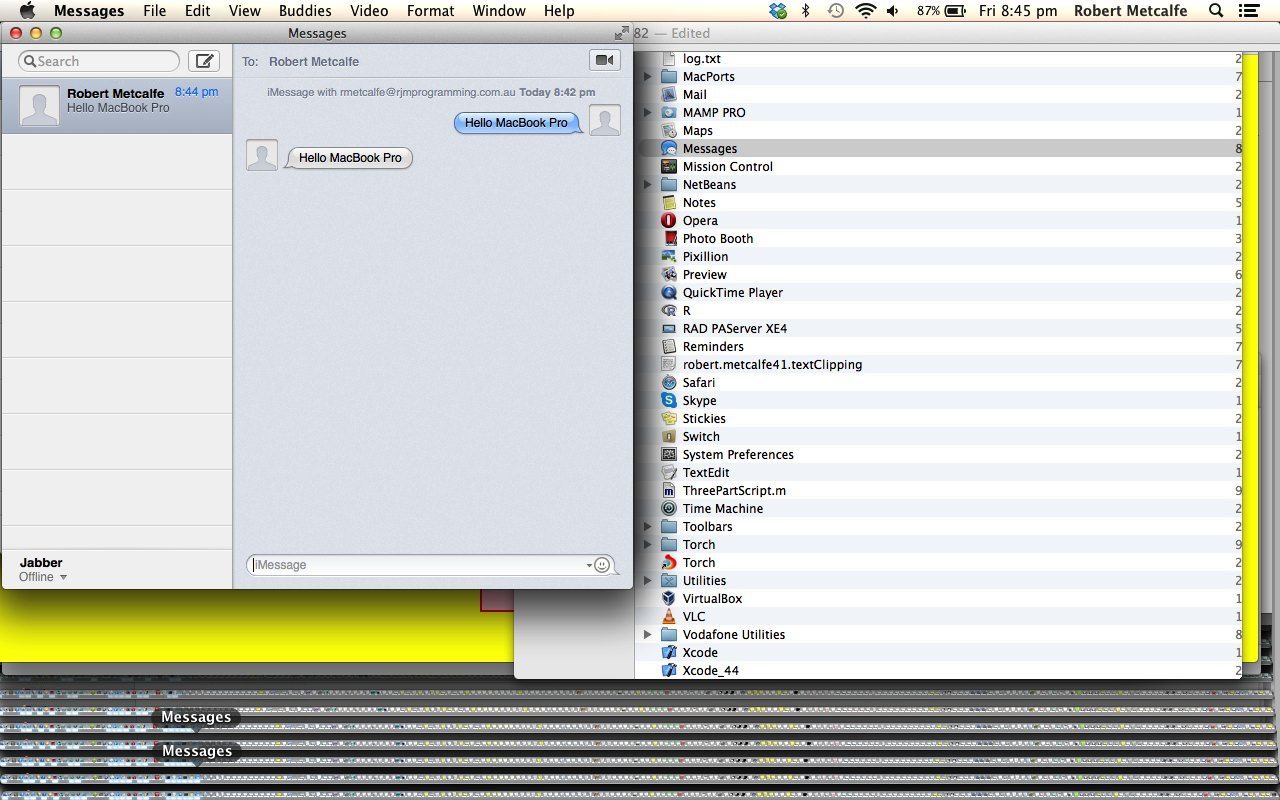This screenshot has width=1280, height=800.
Task: Open Spotlight search in menu bar
Action: point(1216,11)
